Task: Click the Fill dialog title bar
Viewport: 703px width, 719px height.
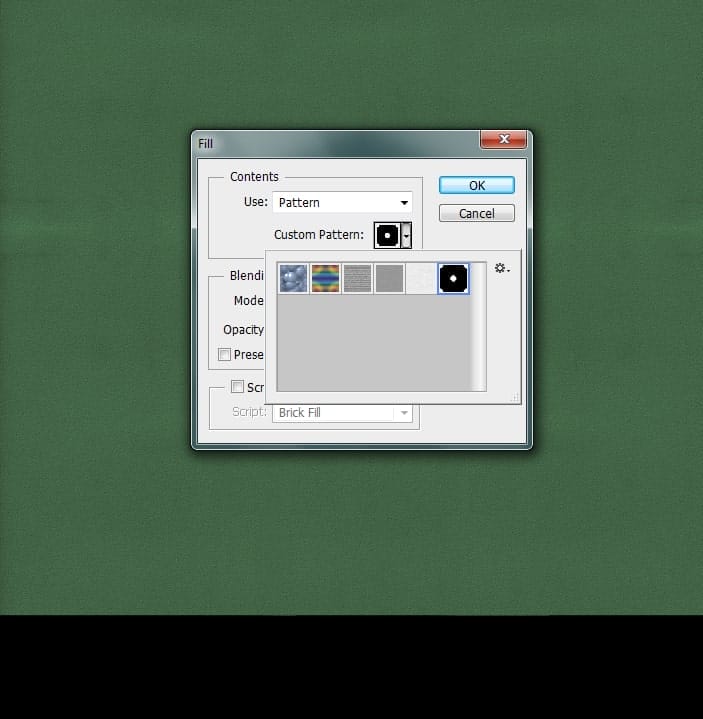Action: click(330, 143)
